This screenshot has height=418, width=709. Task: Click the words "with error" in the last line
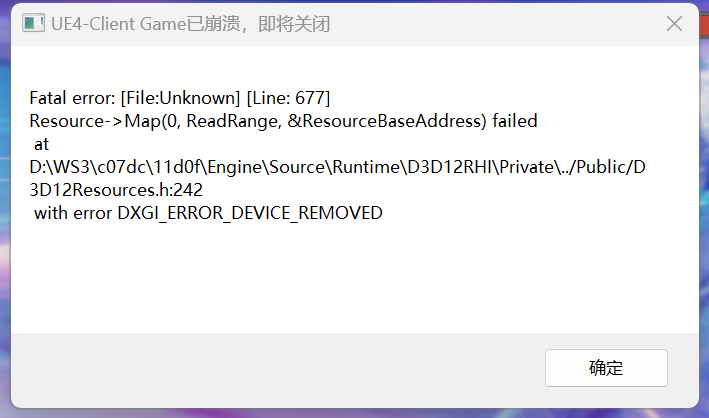tap(73, 213)
